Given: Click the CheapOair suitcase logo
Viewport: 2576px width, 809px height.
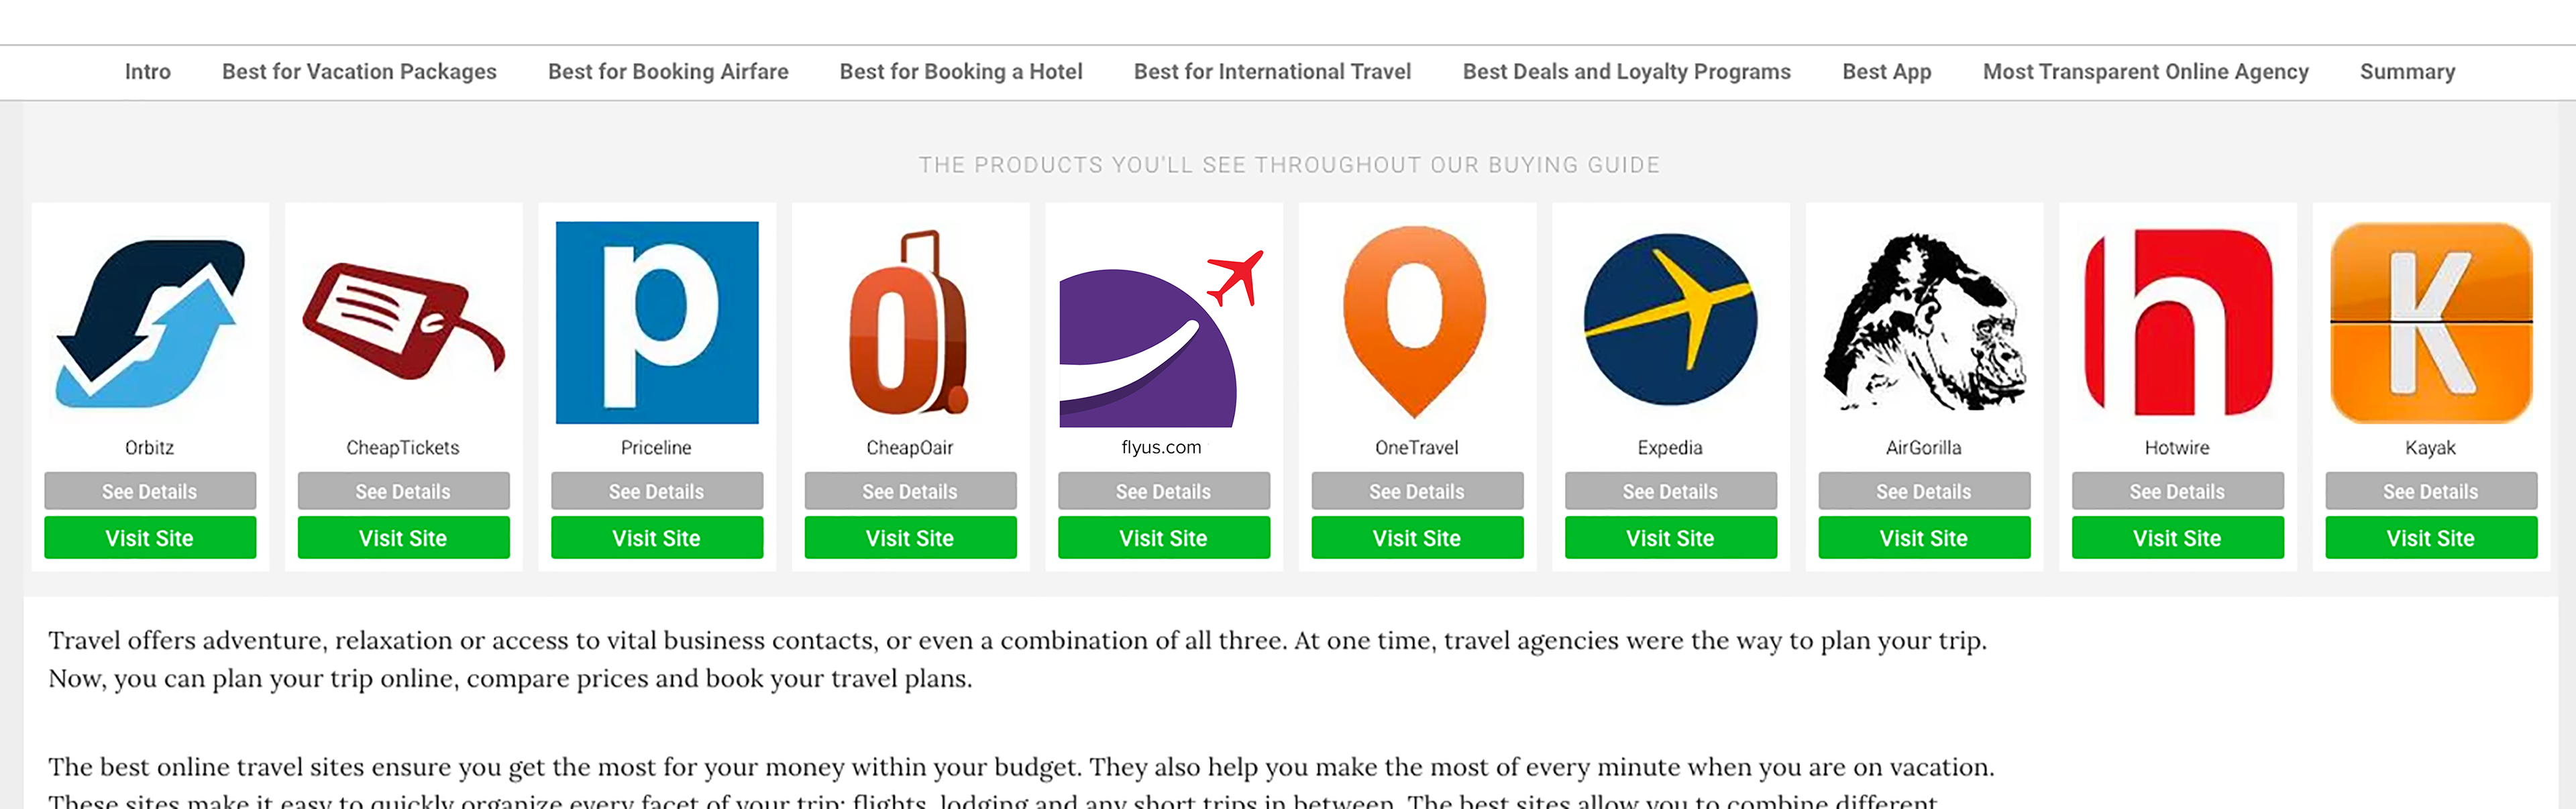Looking at the screenshot, I should pos(910,322).
